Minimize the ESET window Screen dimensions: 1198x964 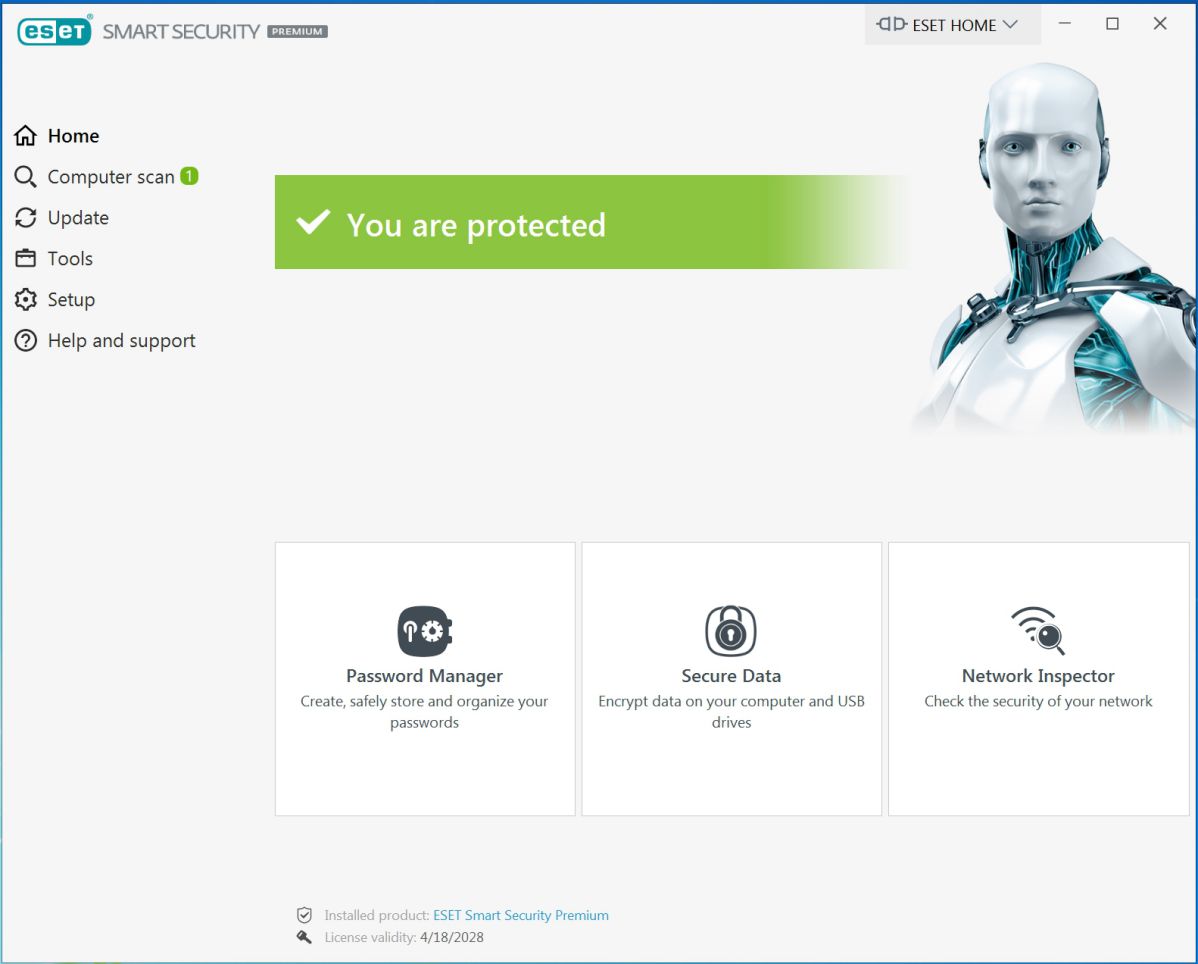point(1064,24)
